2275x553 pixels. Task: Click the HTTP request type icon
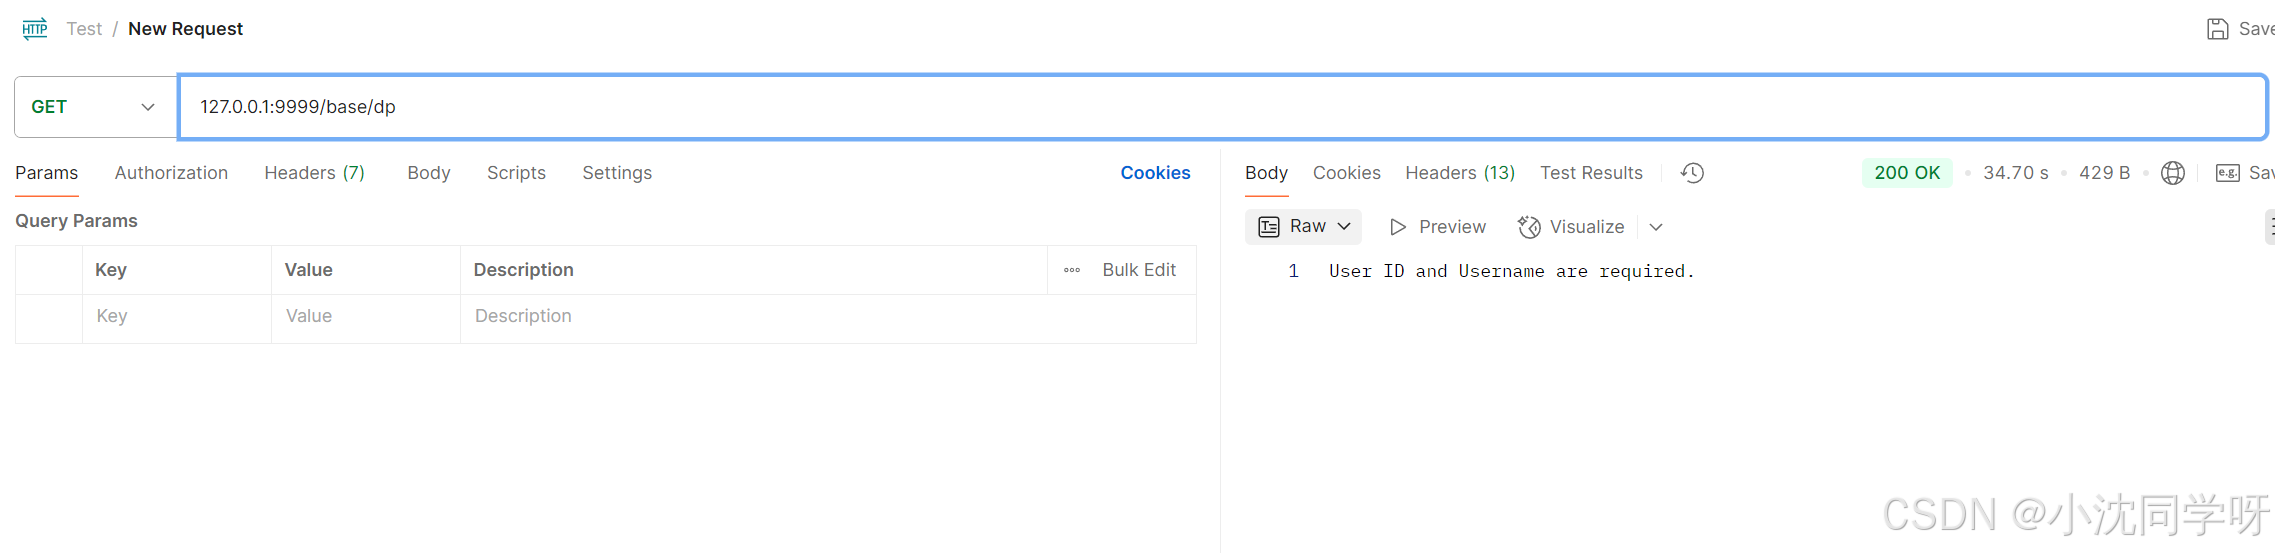coord(35,29)
